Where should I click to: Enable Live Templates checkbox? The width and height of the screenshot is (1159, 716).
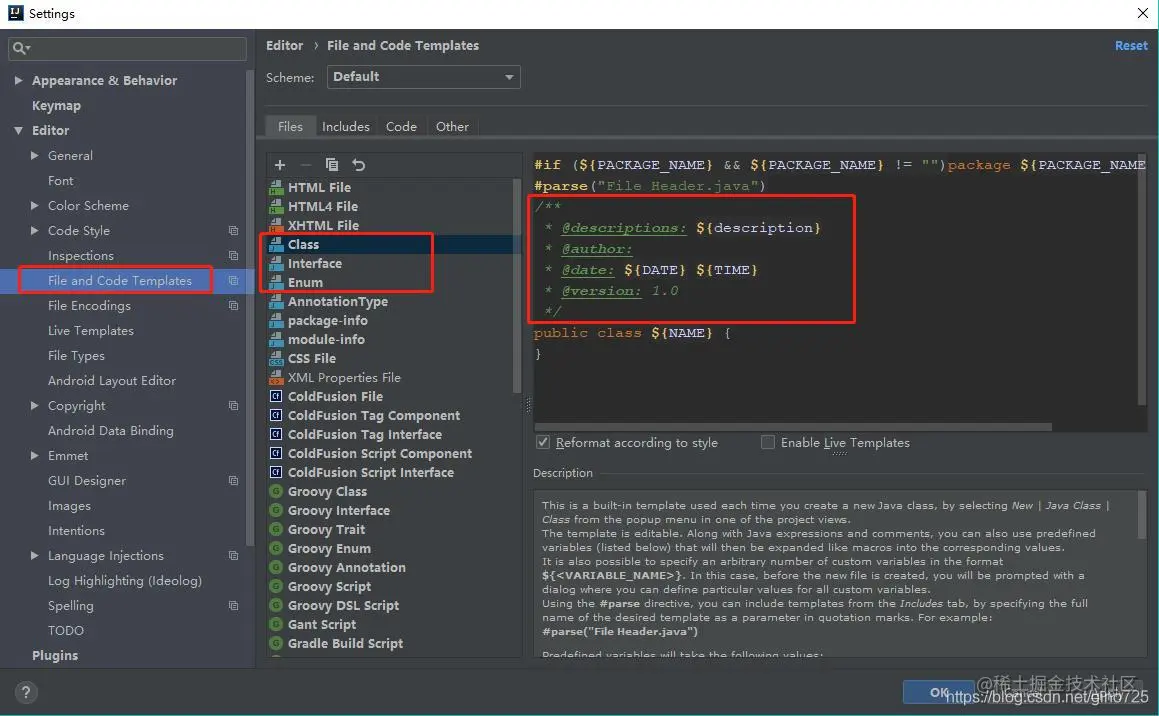click(768, 443)
